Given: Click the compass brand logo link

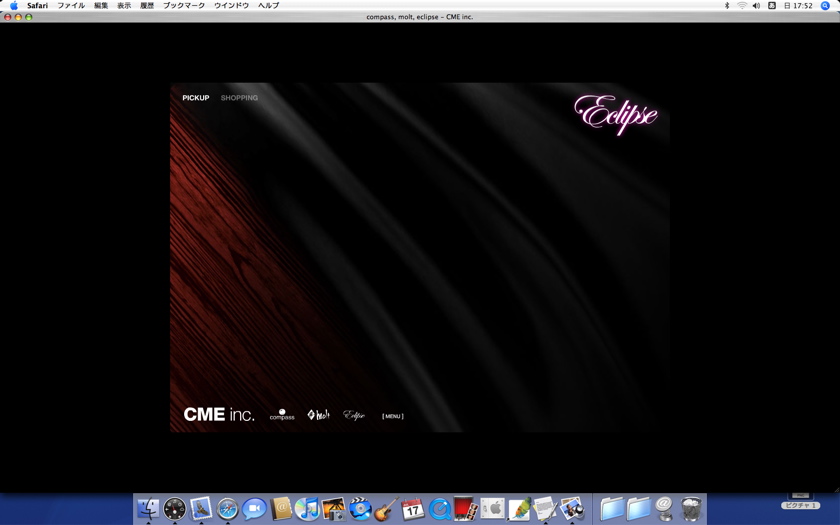Looking at the screenshot, I should [282, 415].
